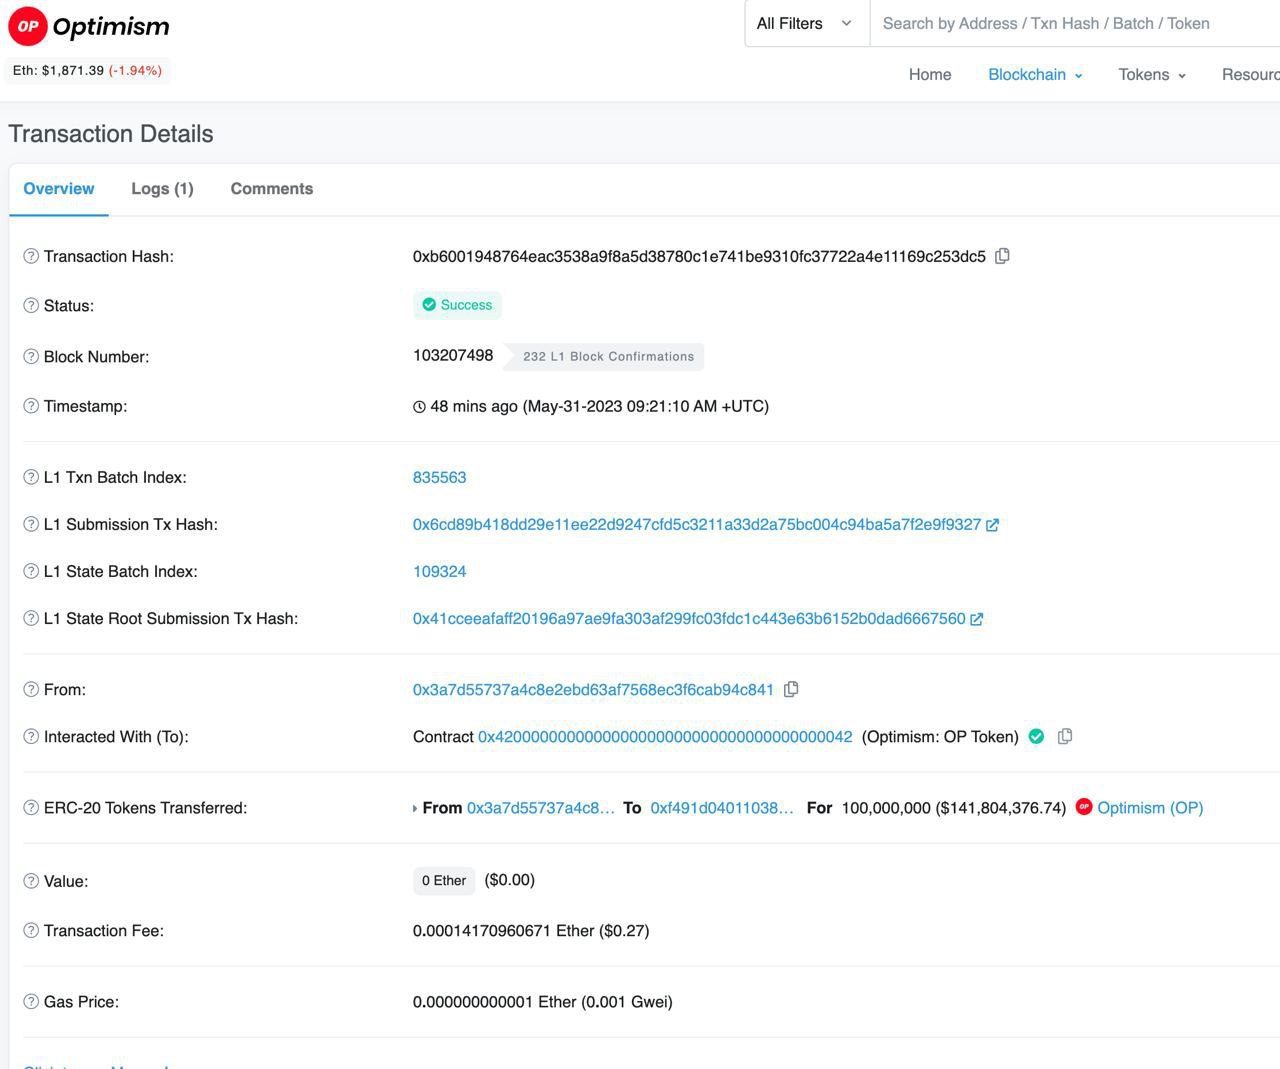Screen dimensions: 1280x1069
Task: Open L1 Txn Batch Index 835563
Action: tap(440, 477)
